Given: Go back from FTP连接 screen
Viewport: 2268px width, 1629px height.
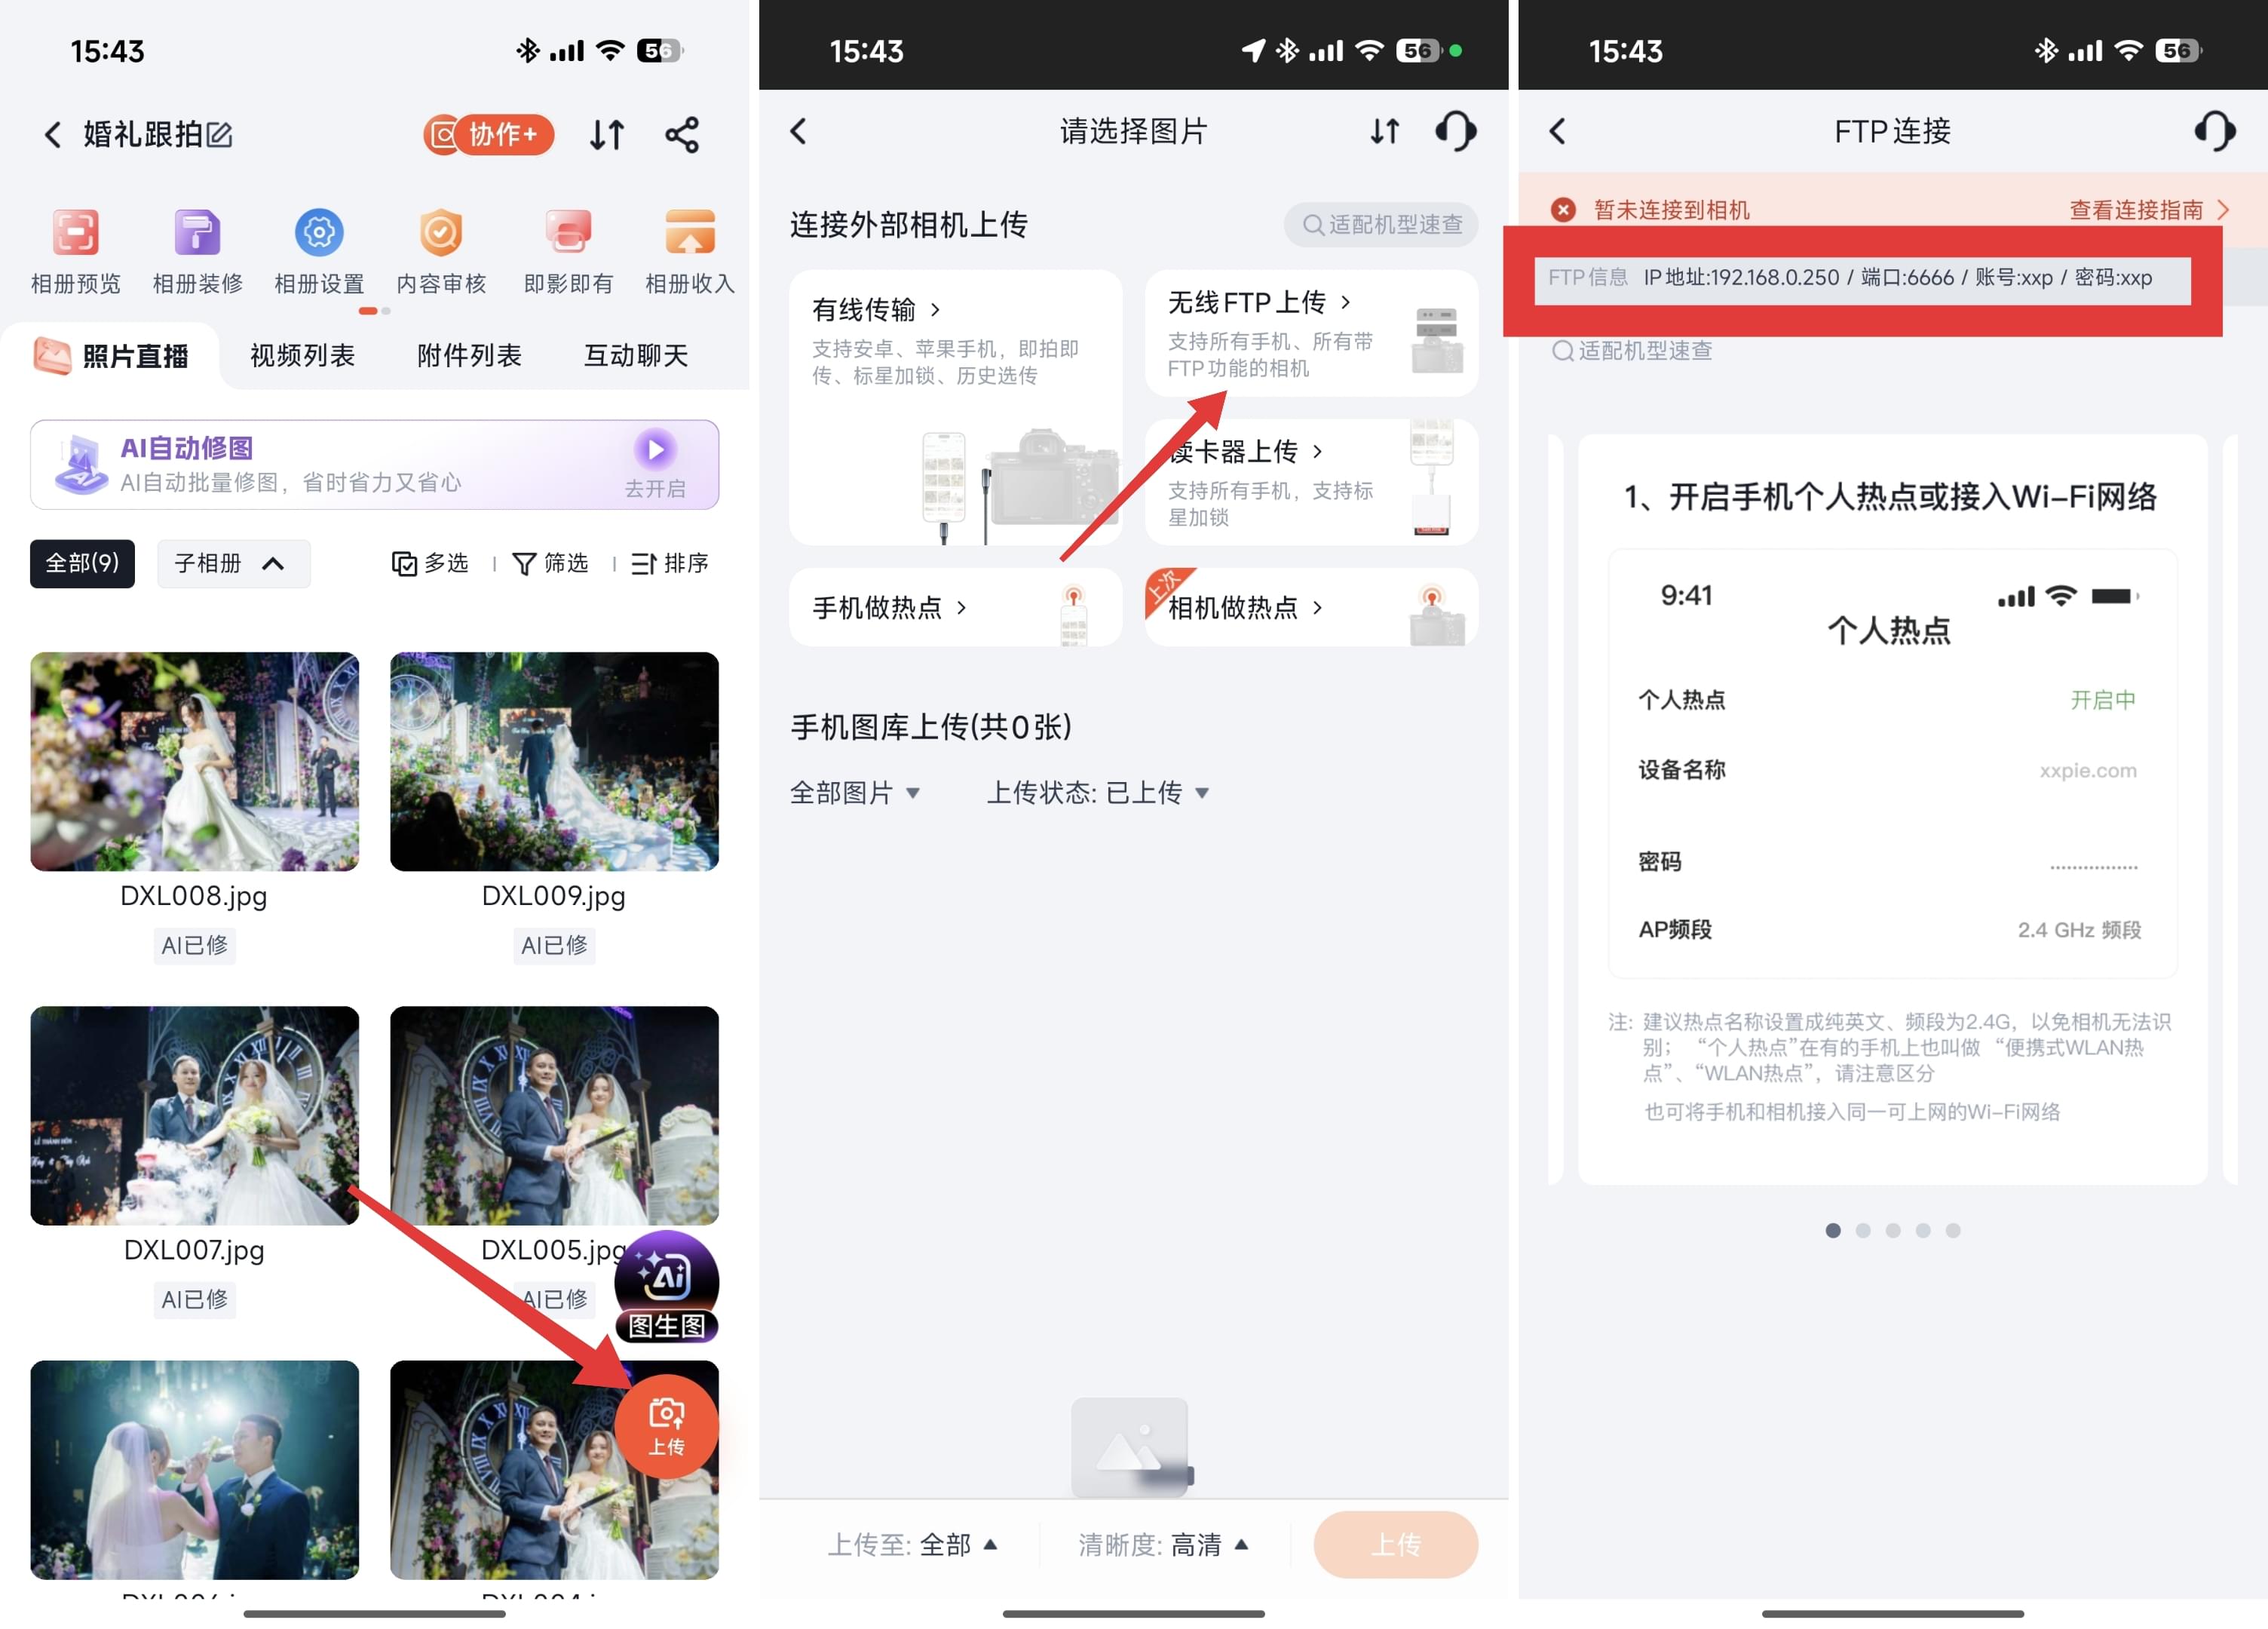Looking at the screenshot, I should [x=1557, y=131].
